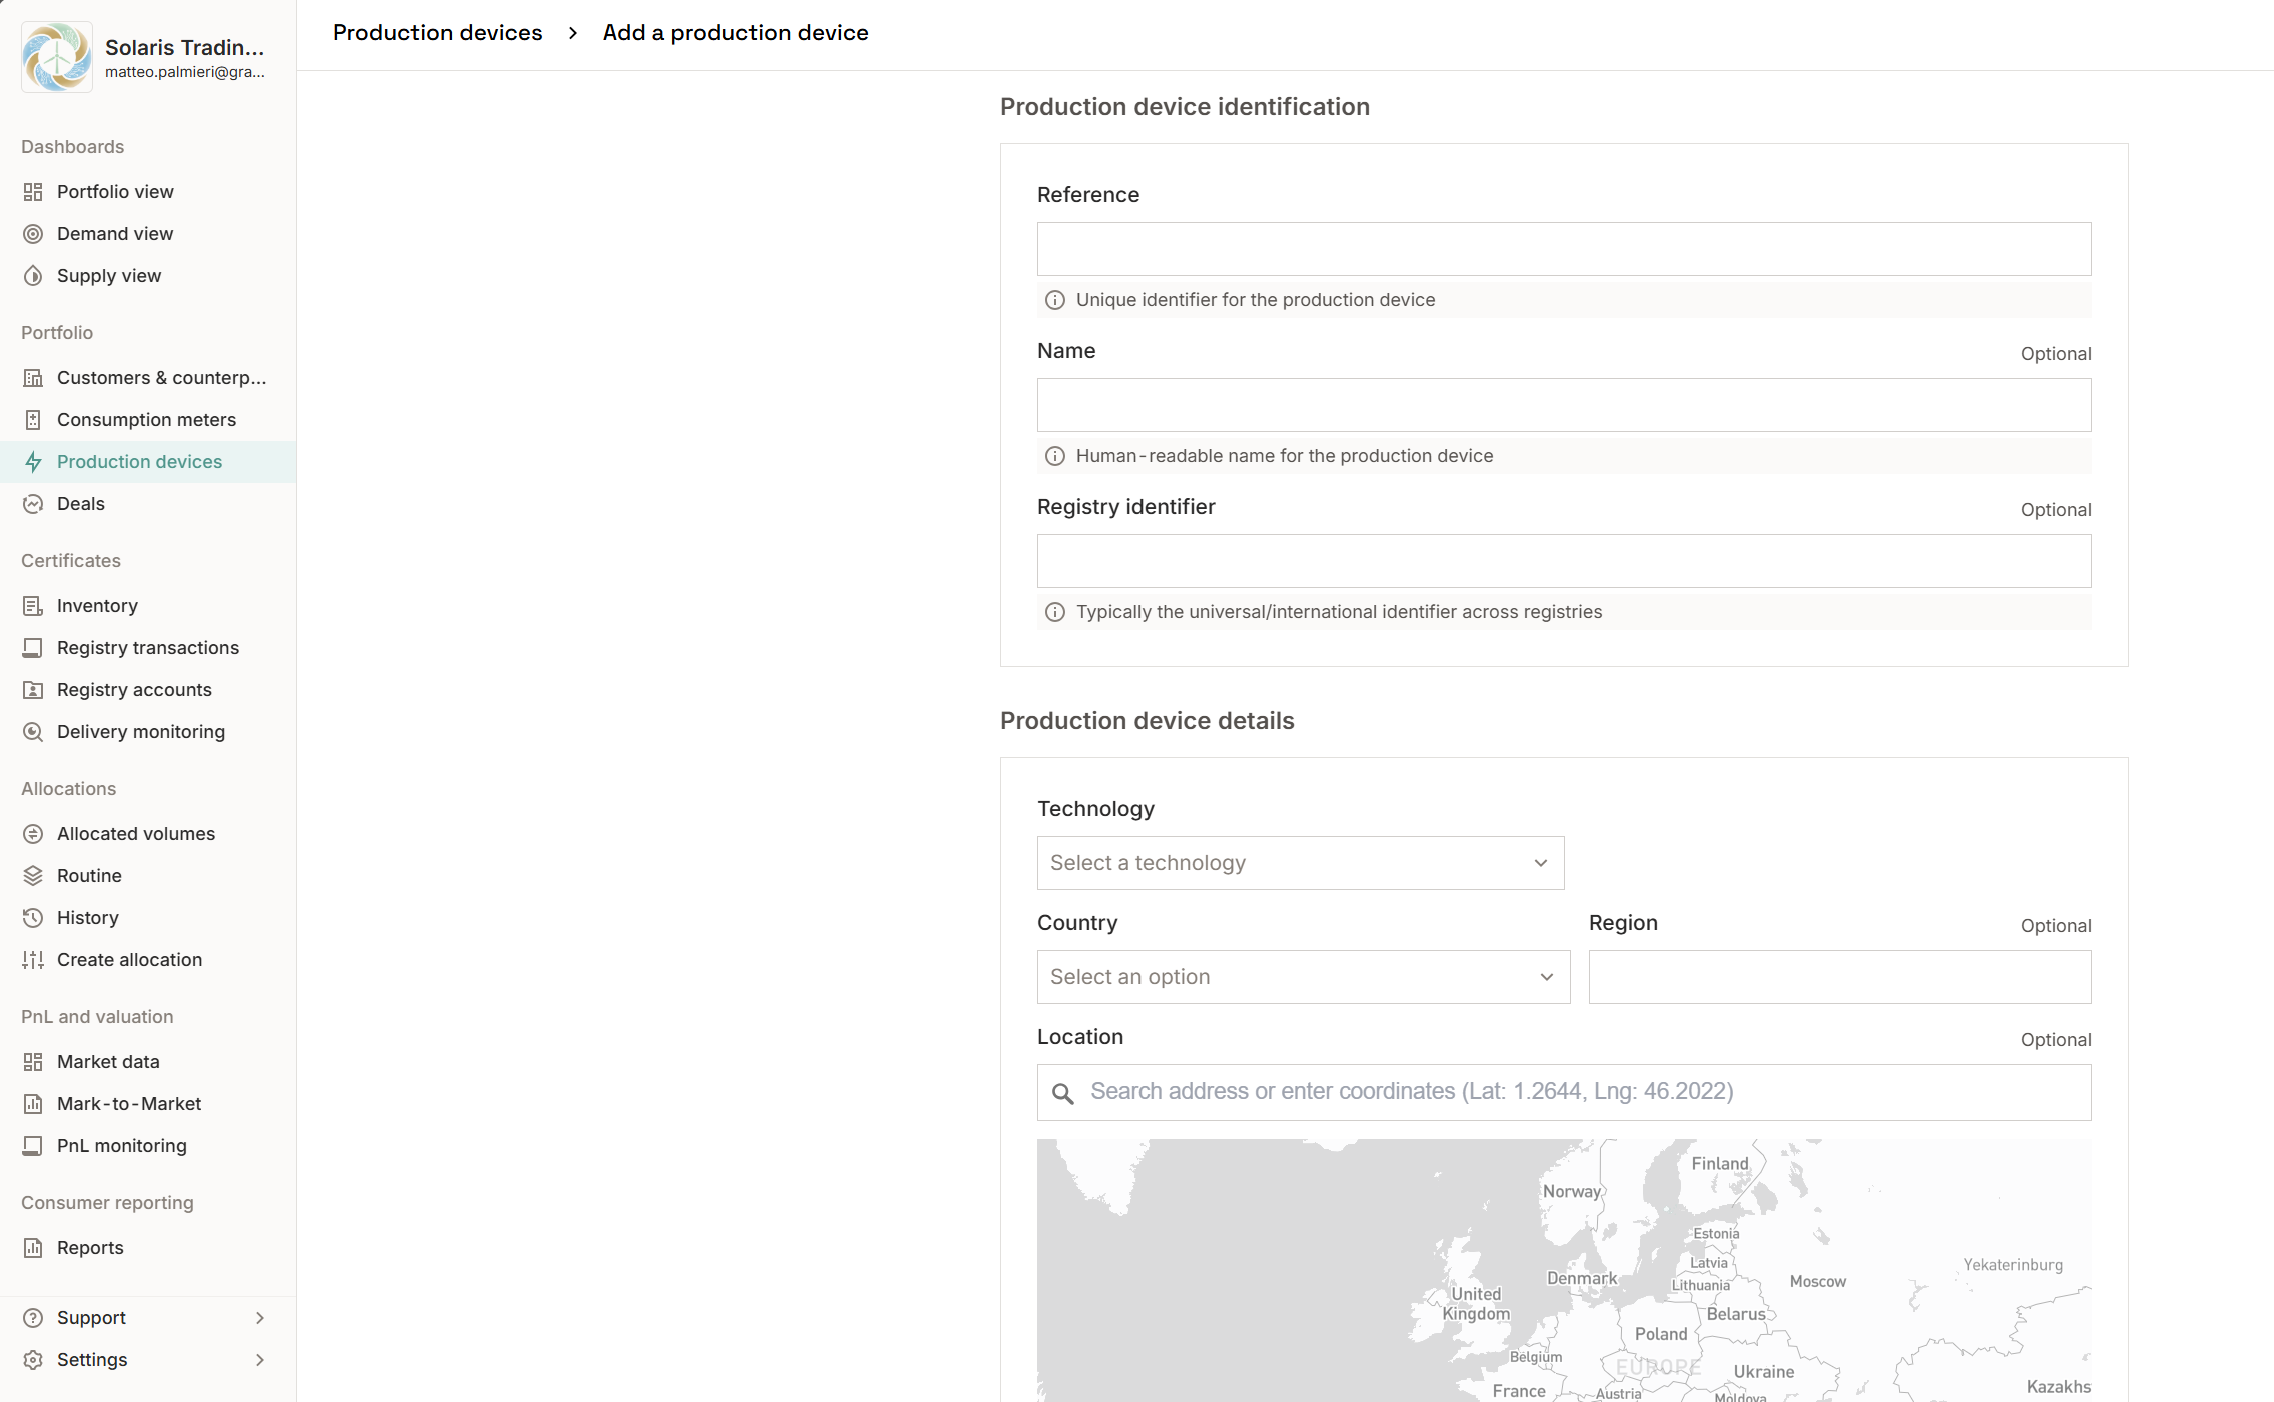Open the Deals sidebar link
The height and width of the screenshot is (1402, 2274).
[80, 504]
